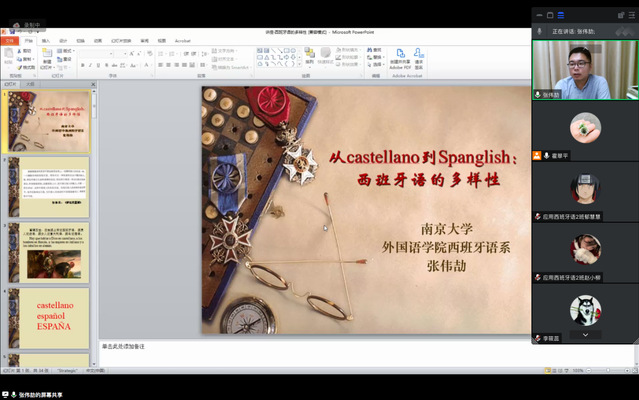Image resolution: width=639 pixels, height=400 pixels.
Task: Open the slide Layout (版式) dropdown
Action: pos(66,51)
